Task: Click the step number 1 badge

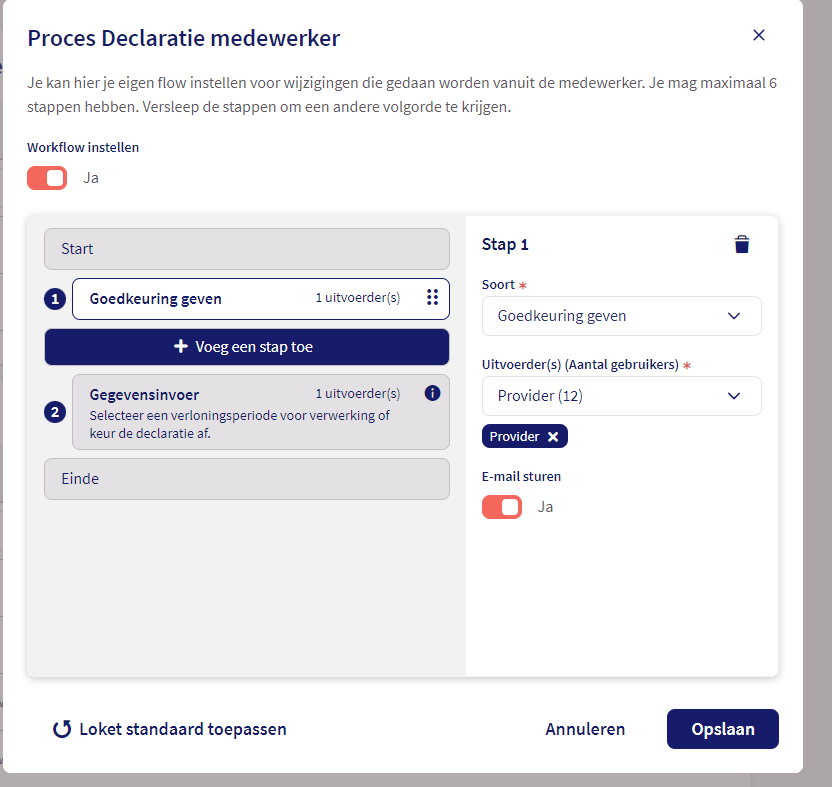Action: (x=55, y=298)
